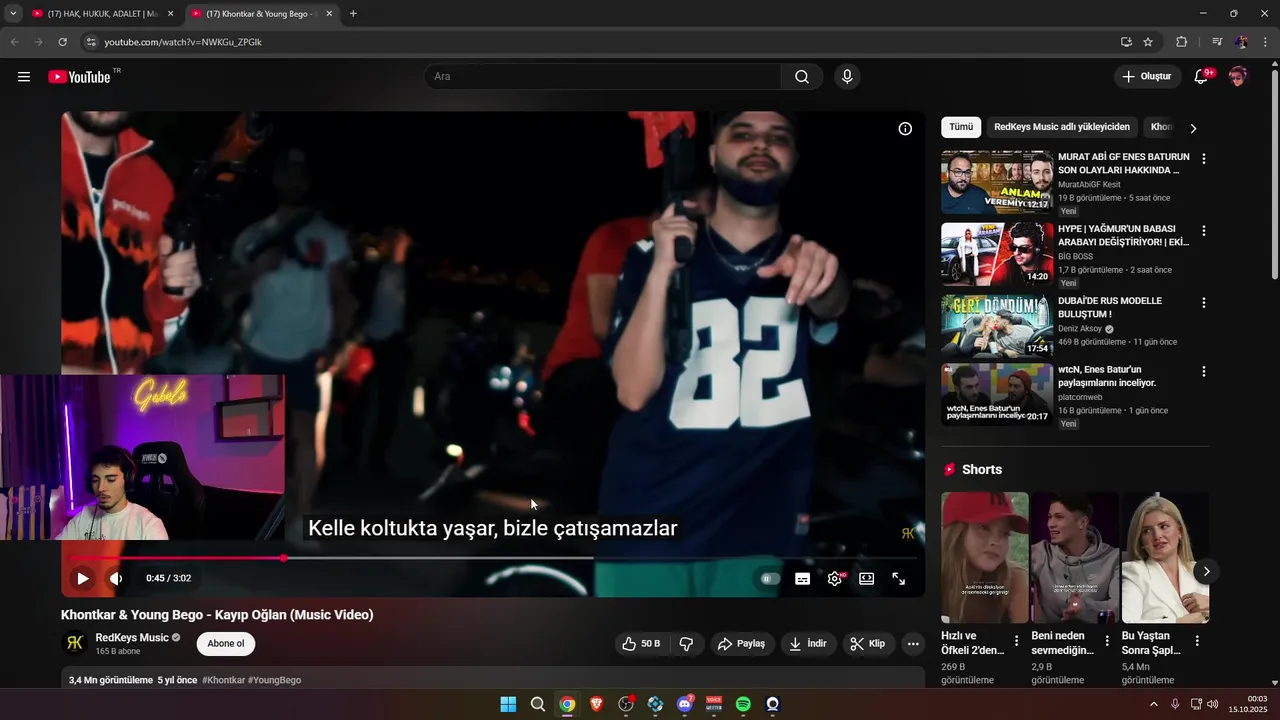Open player settings gear
The height and width of the screenshot is (720, 1280).
coord(835,578)
